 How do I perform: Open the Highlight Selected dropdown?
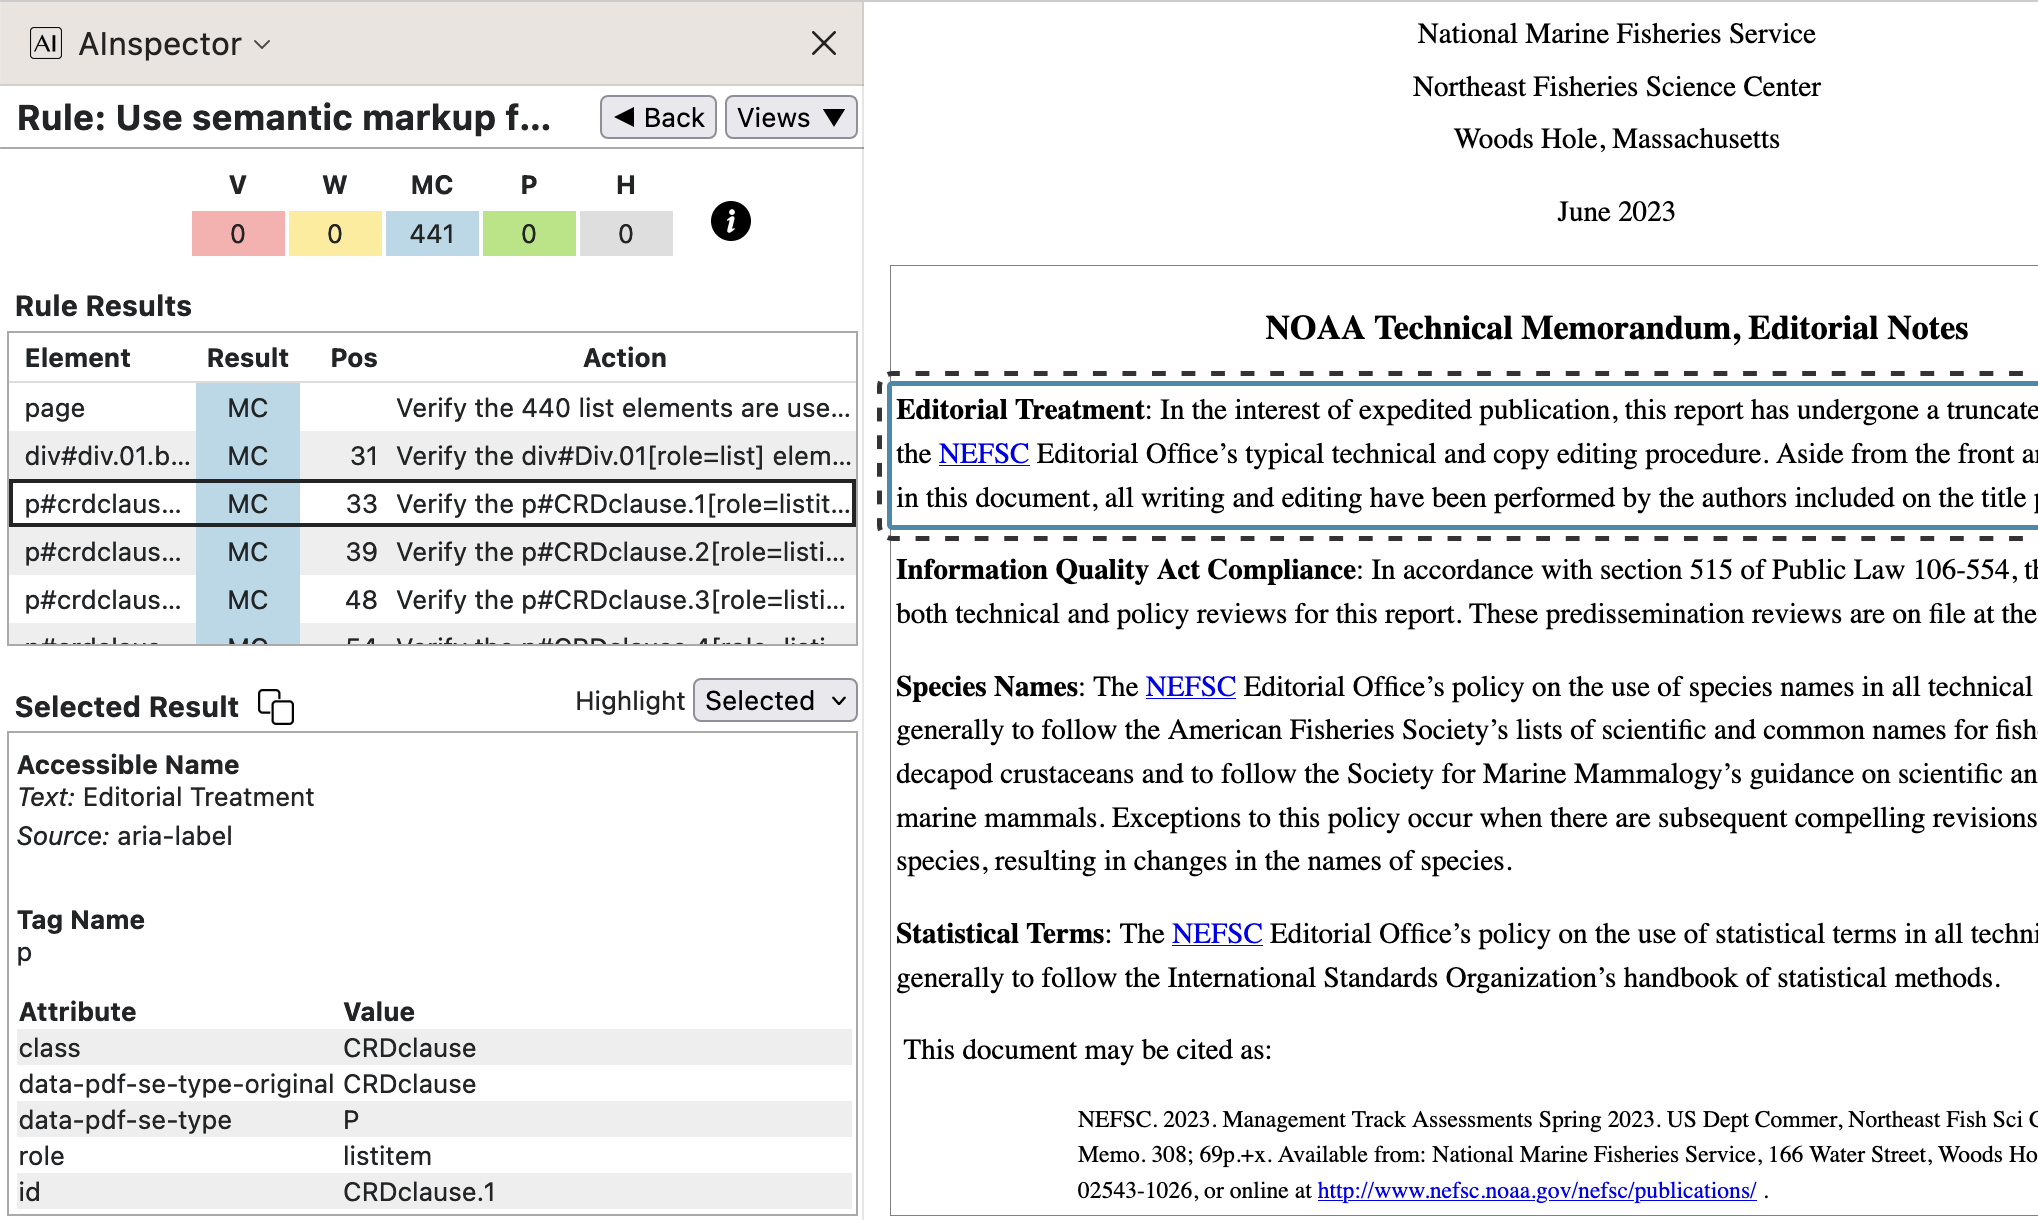point(775,701)
